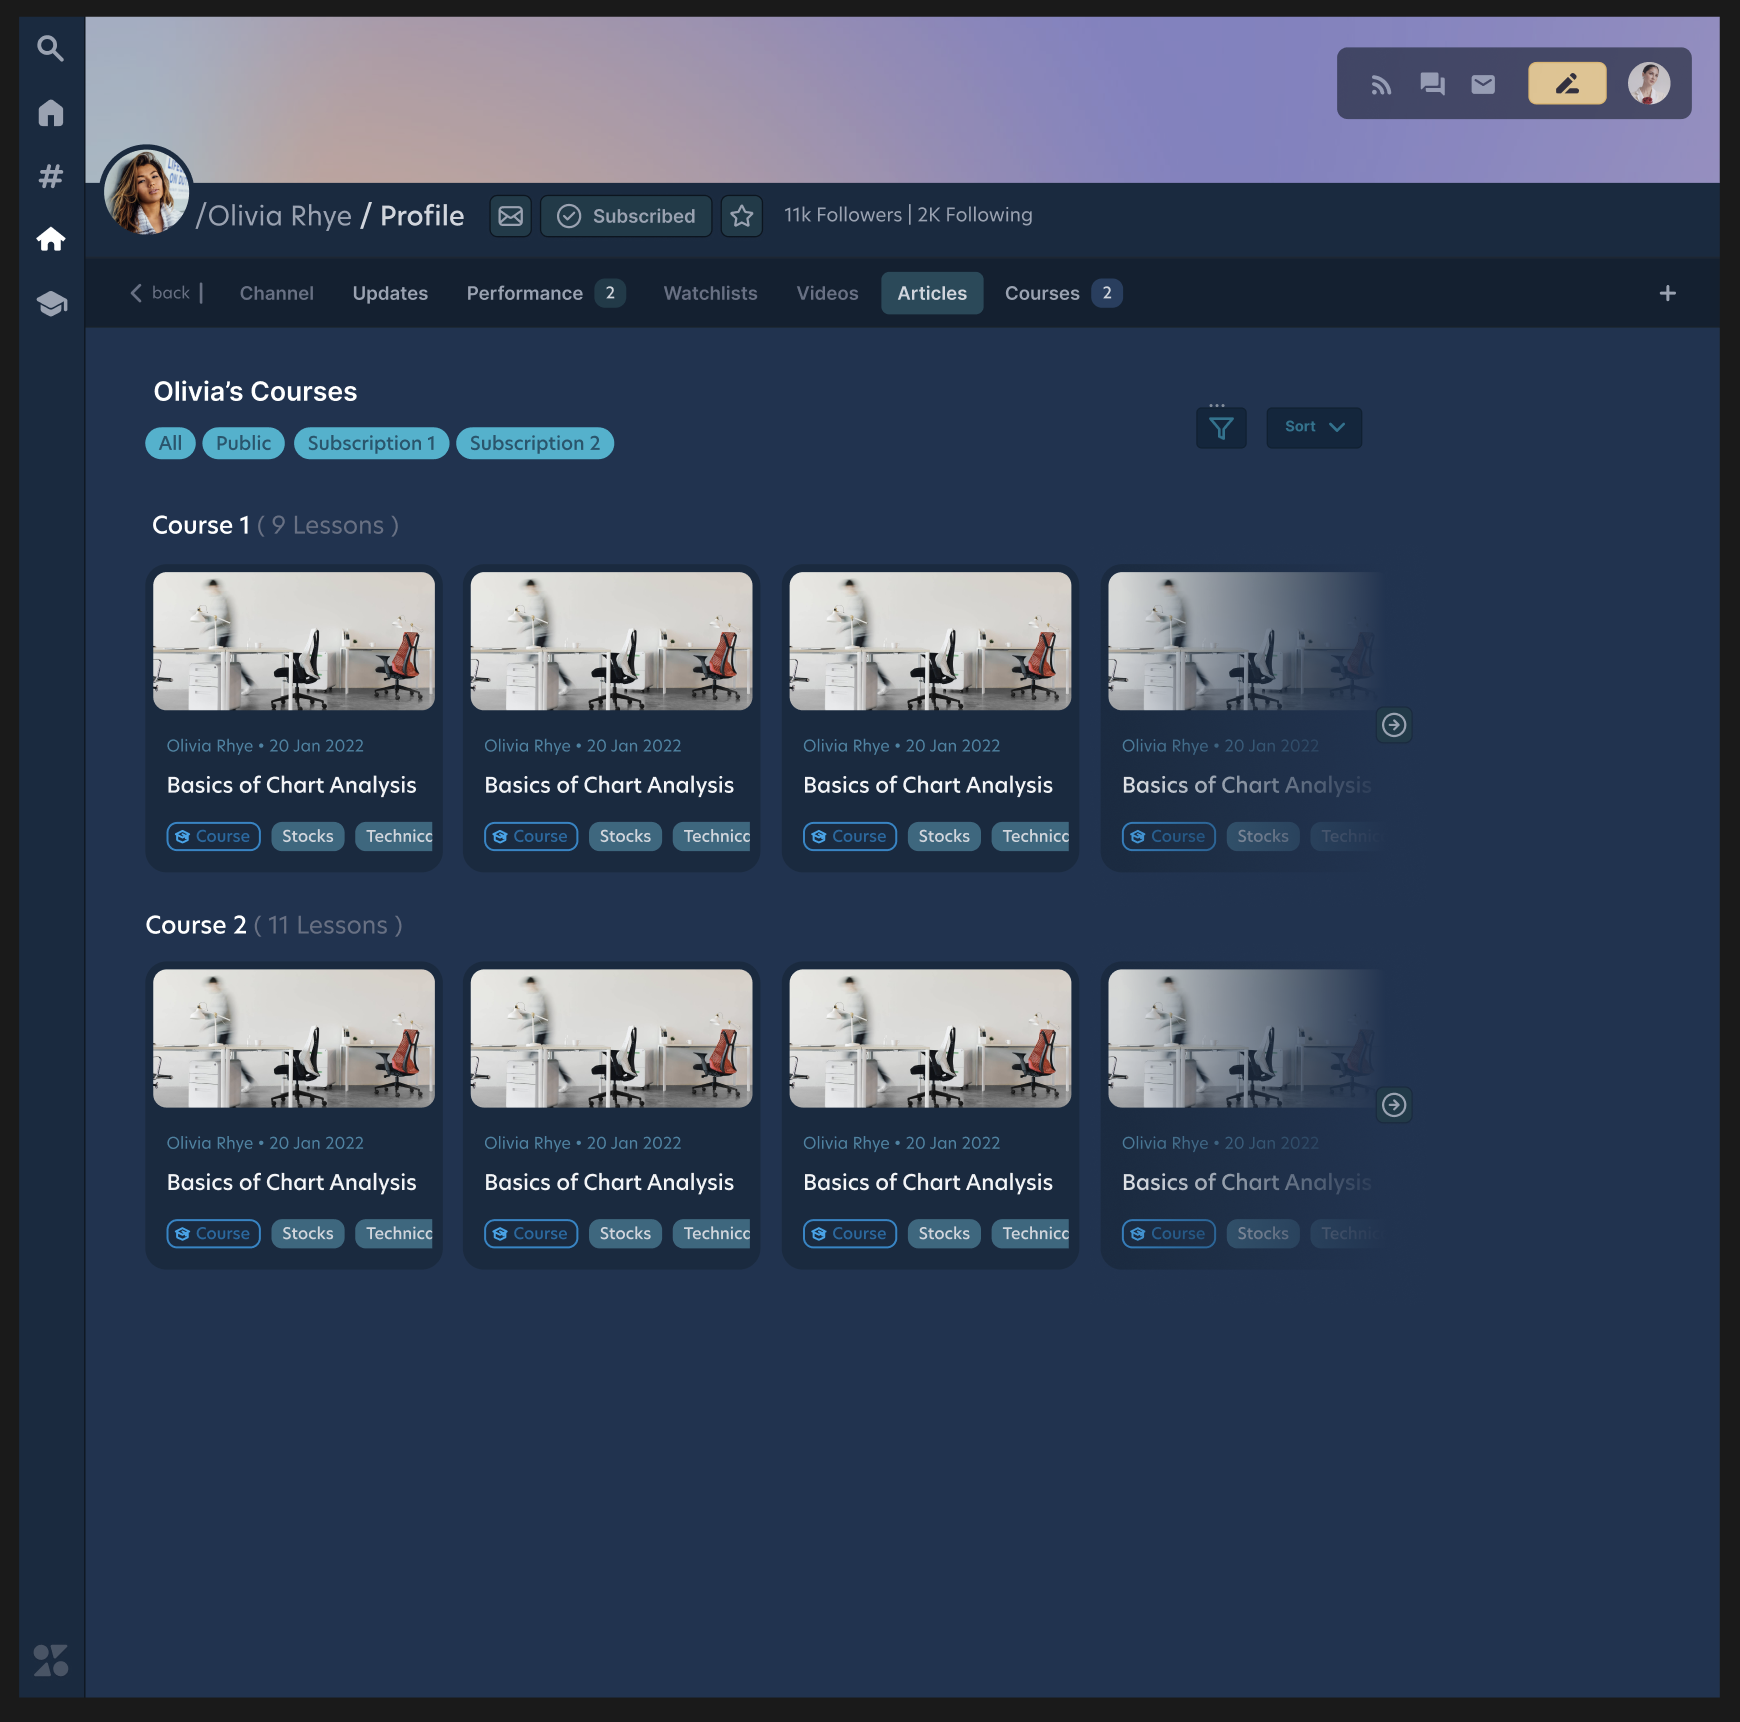Open search from the left sidebar
This screenshot has height=1722, width=1740.
coord(50,48)
